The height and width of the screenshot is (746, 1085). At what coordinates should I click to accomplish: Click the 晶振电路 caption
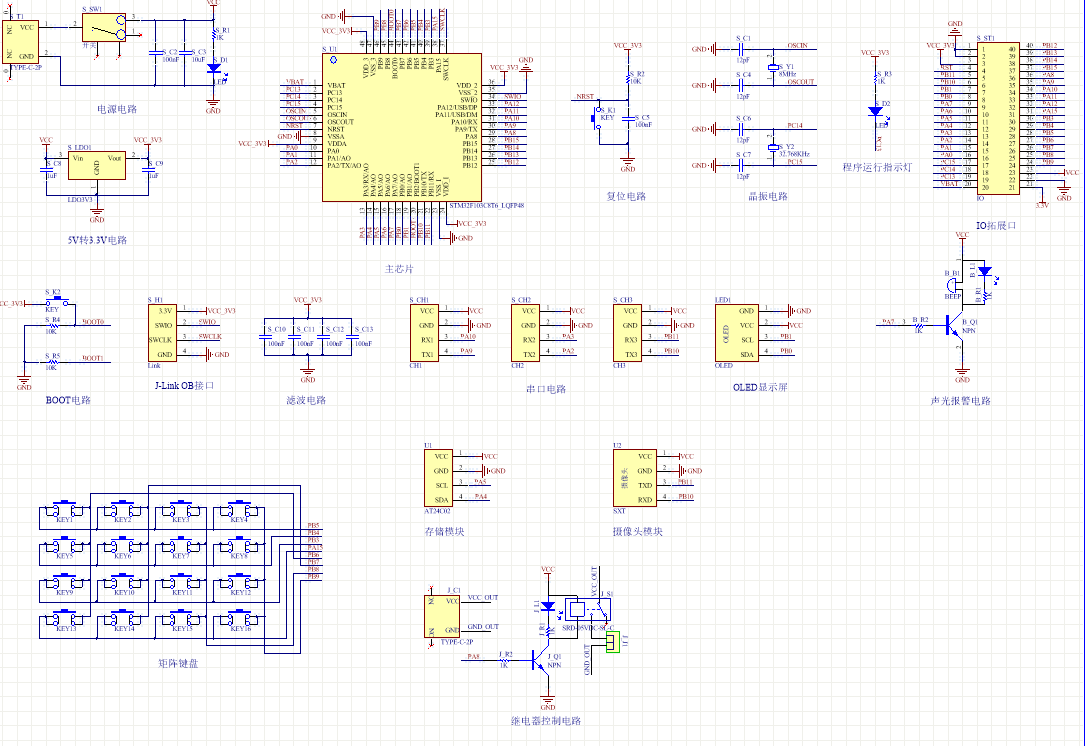(x=768, y=196)
